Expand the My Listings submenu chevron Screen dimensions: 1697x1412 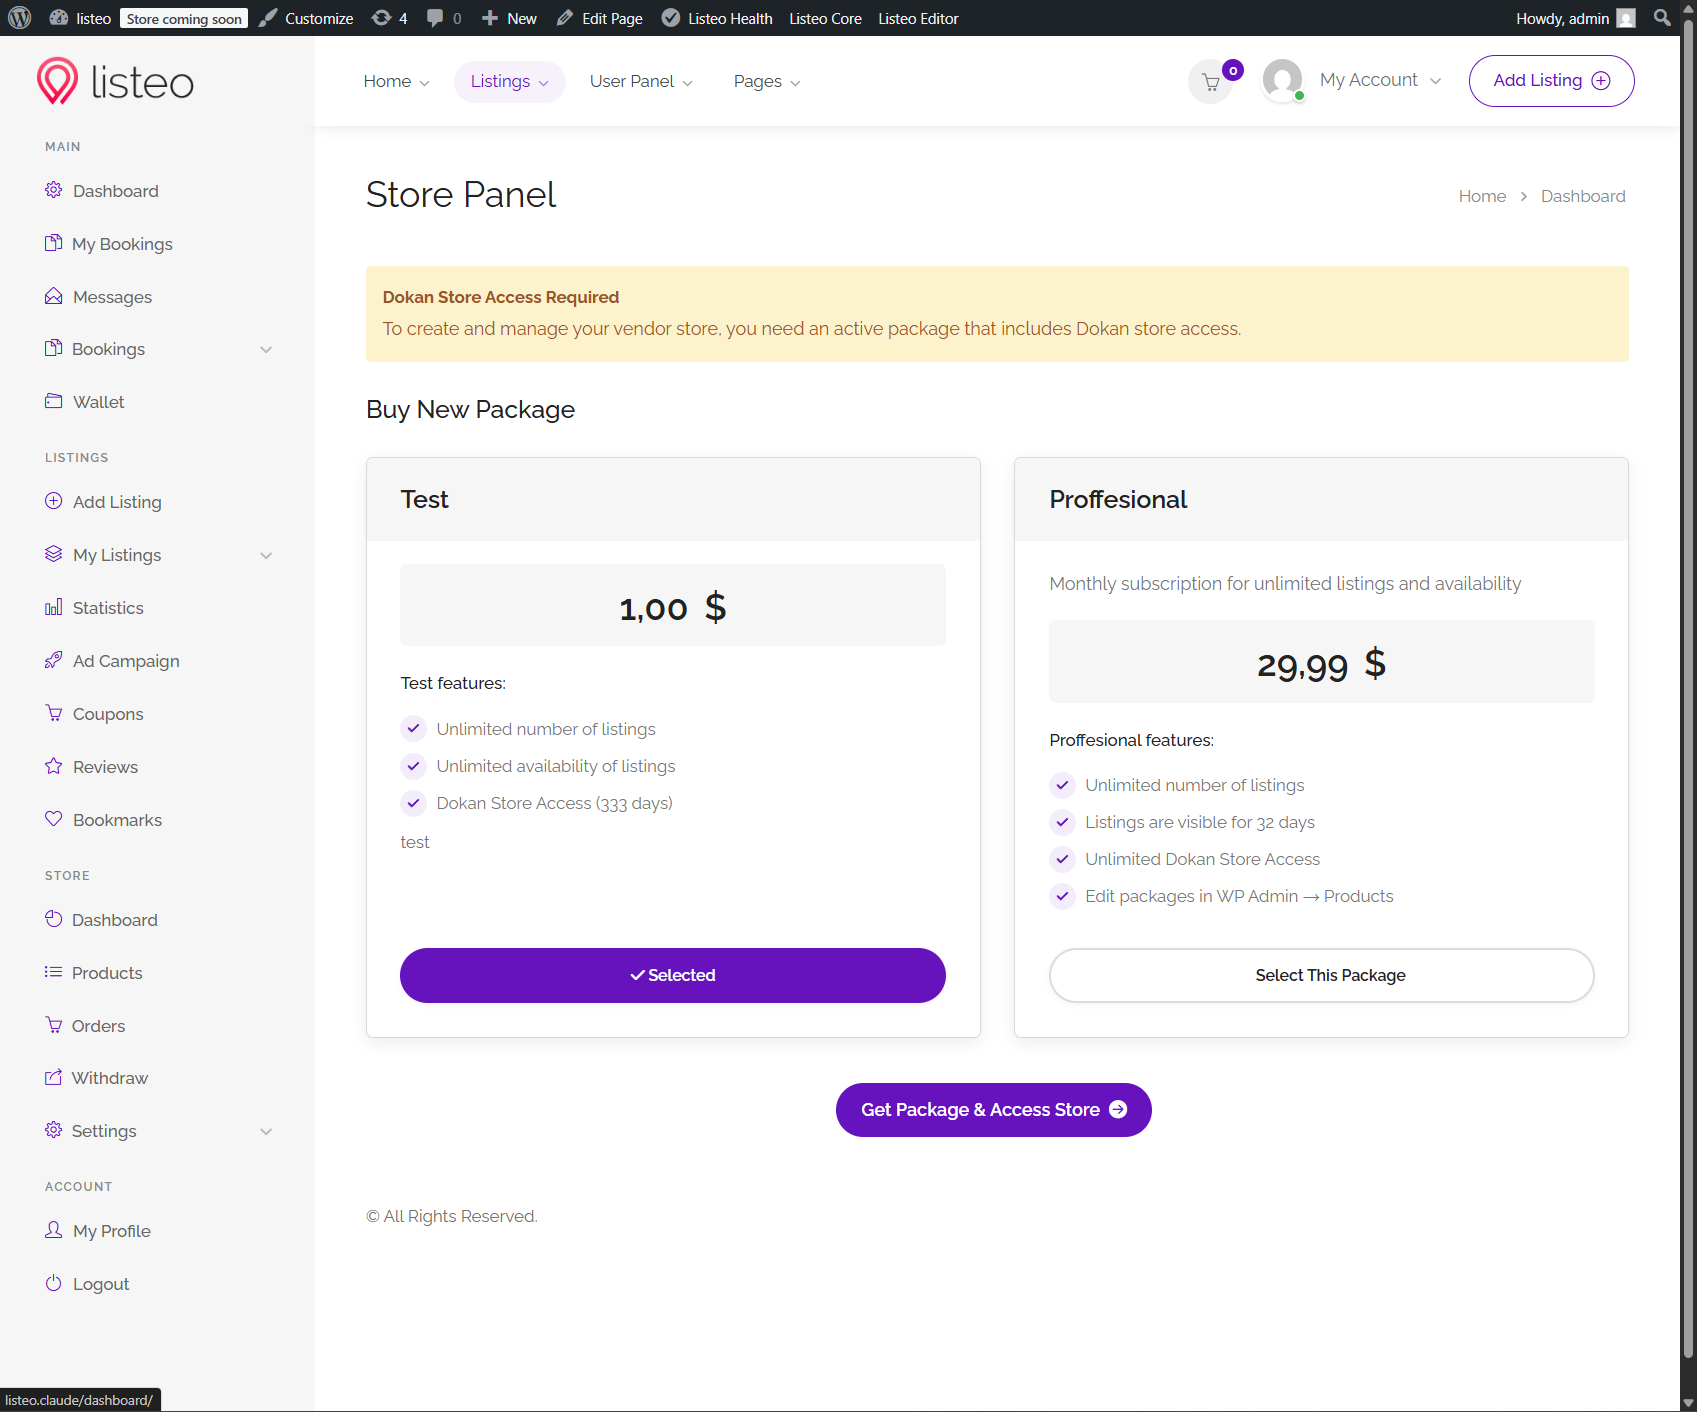266,555
